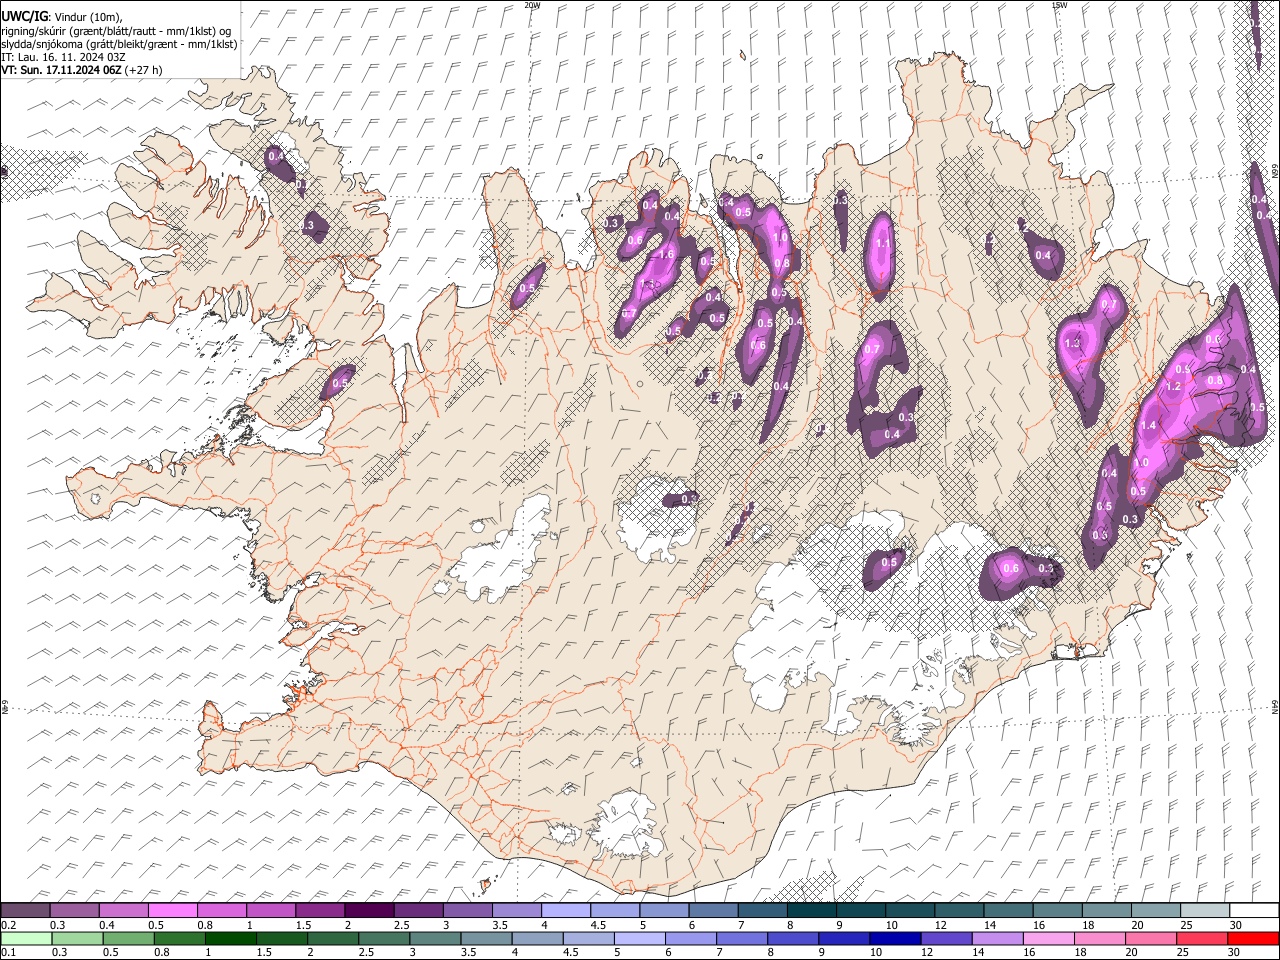Click the red-pink 25 swatch in lower legend row
The height and width of the screenshot is (960, 1280).
1202,939
